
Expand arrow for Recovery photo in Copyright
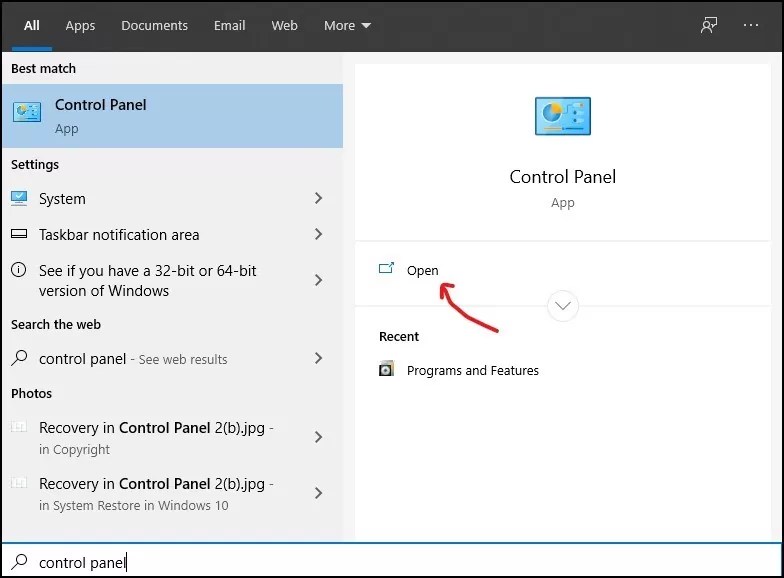[318, 437]
